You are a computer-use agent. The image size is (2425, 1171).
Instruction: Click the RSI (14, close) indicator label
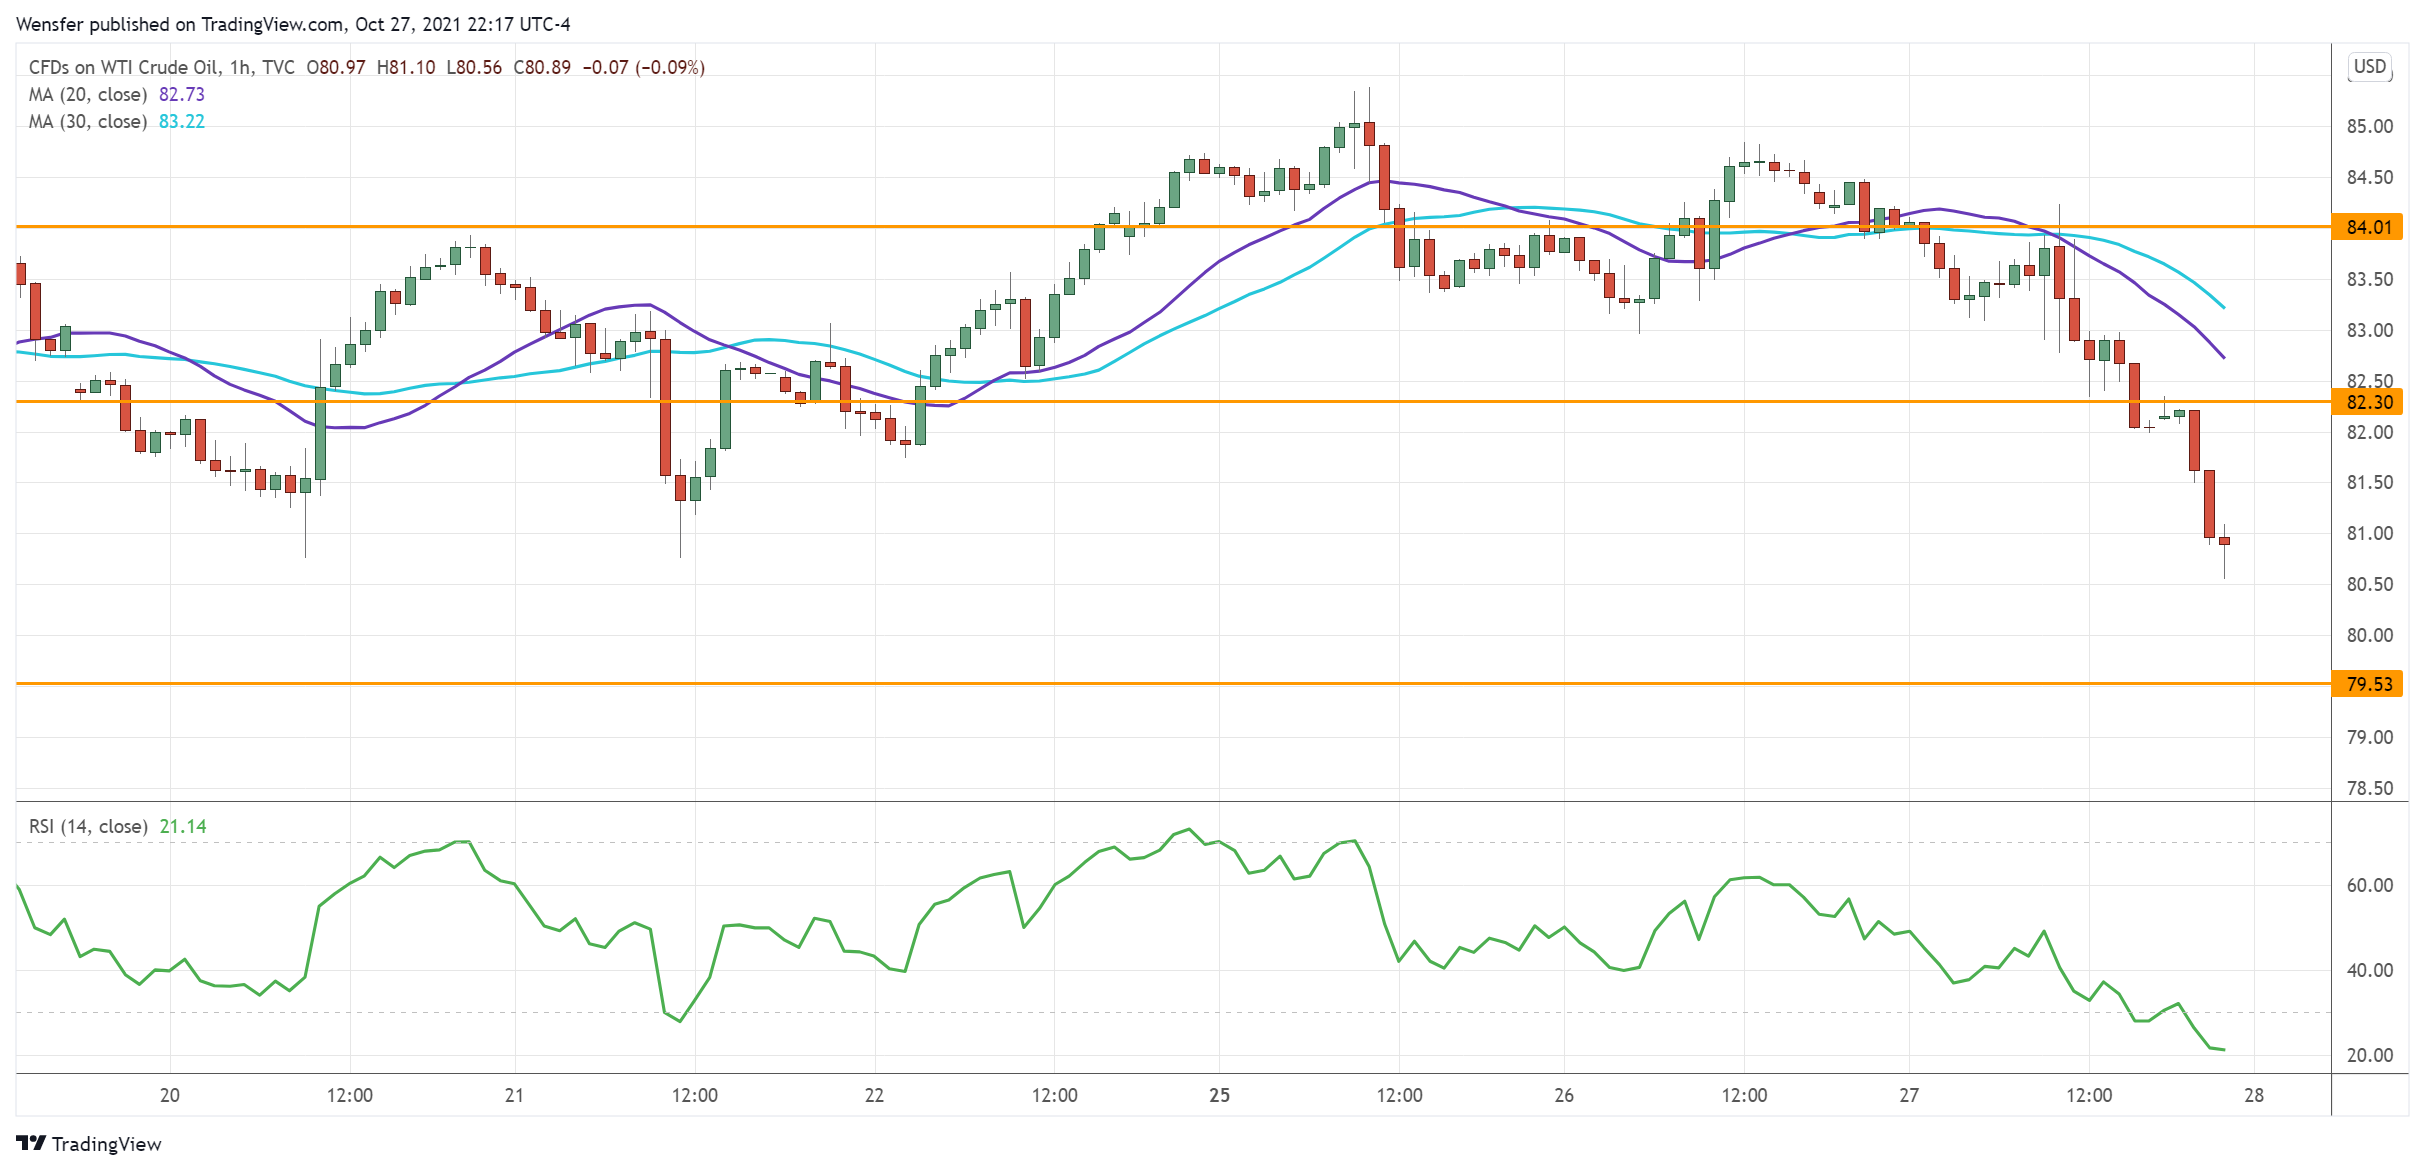tap(88, 826)
